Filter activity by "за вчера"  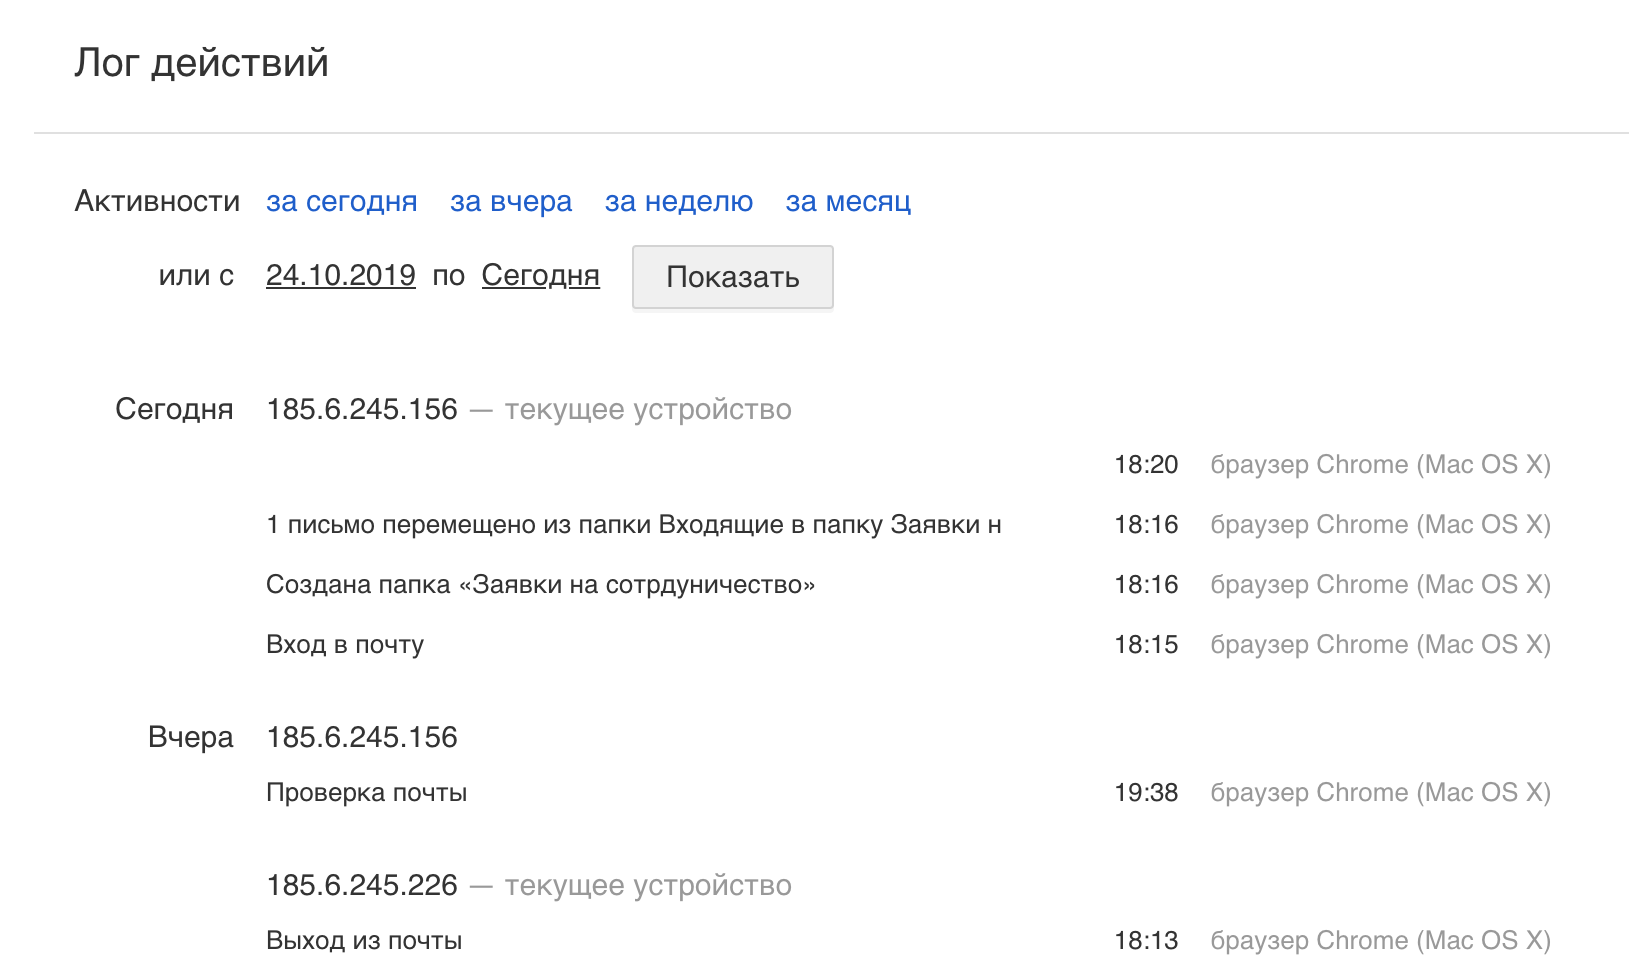tap(510, 201)
